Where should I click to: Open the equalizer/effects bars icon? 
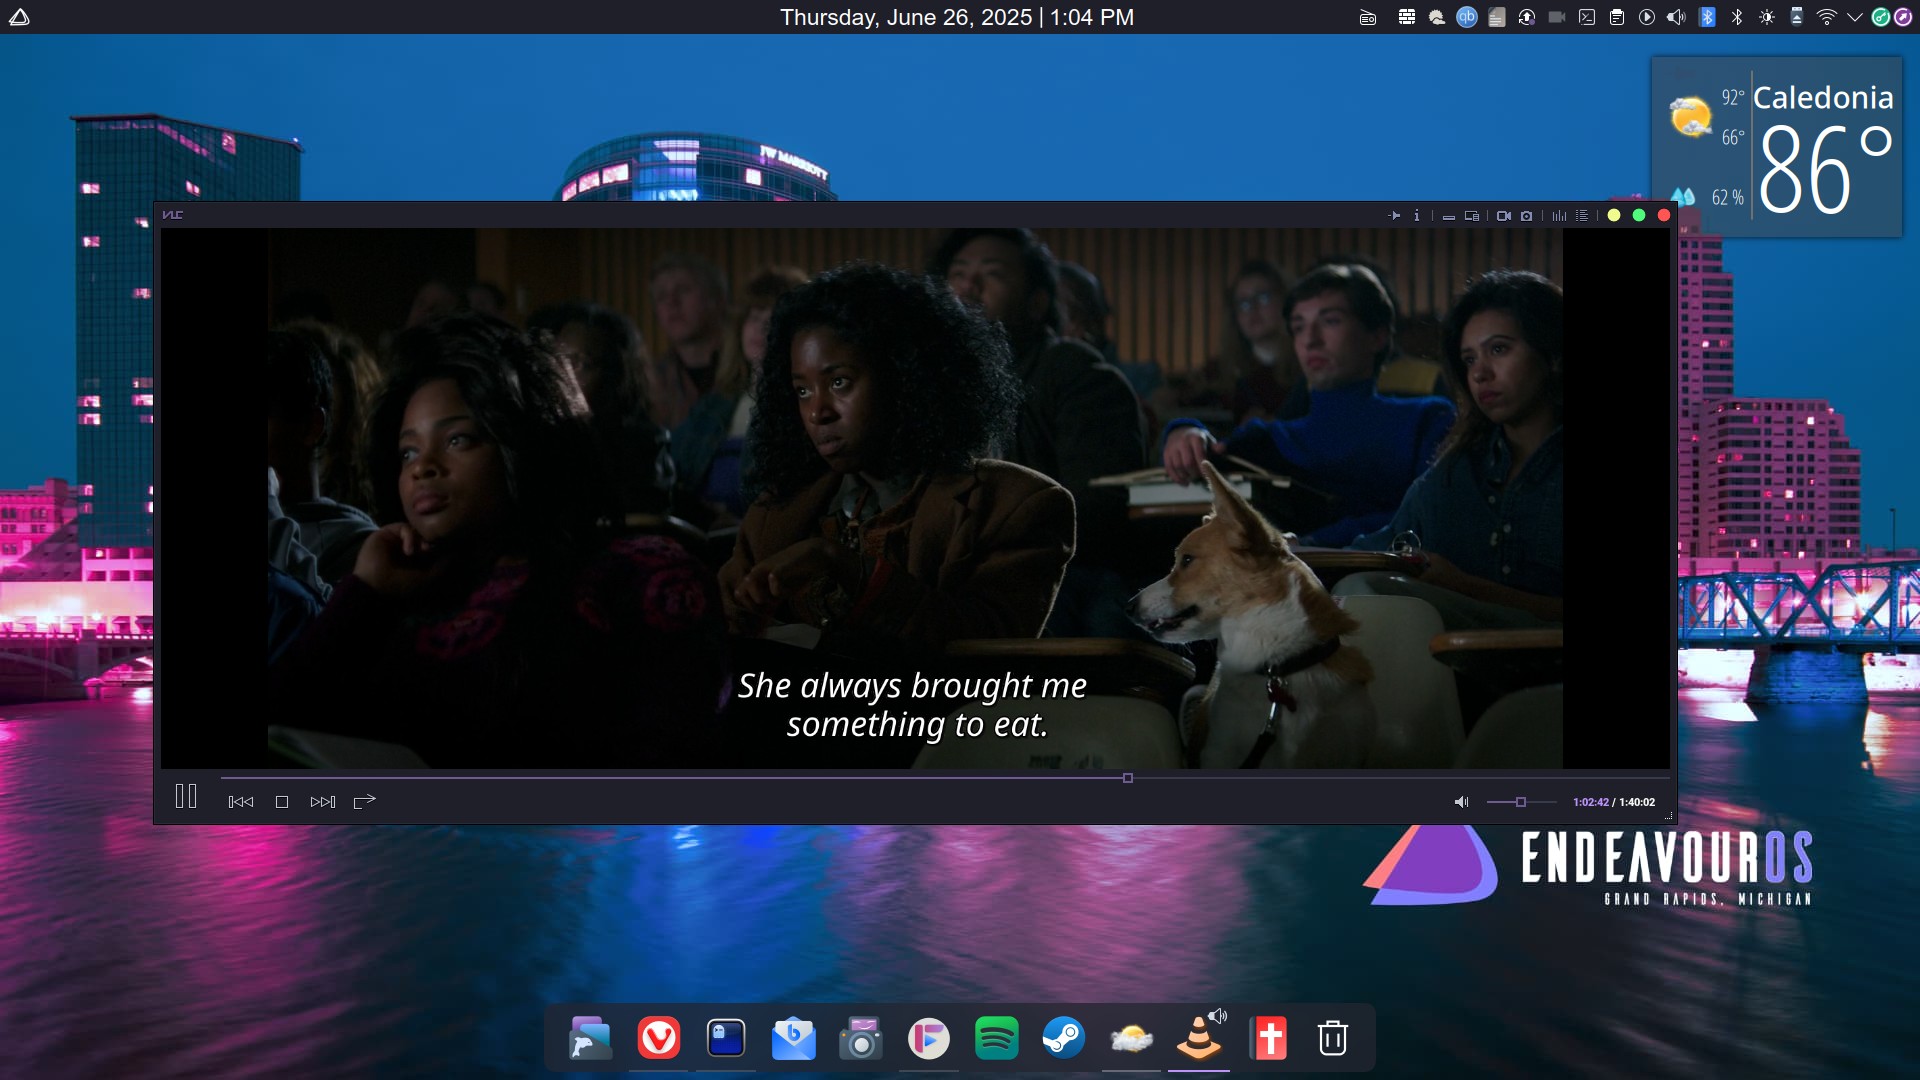(x=1559, y=215)
